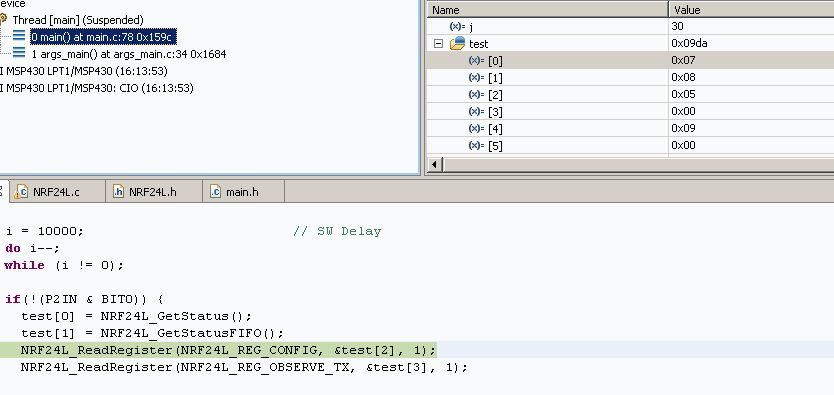This screenshot has width=834, height=395.
Task: Click the main.h file tab icon
Action: point(215,191)
